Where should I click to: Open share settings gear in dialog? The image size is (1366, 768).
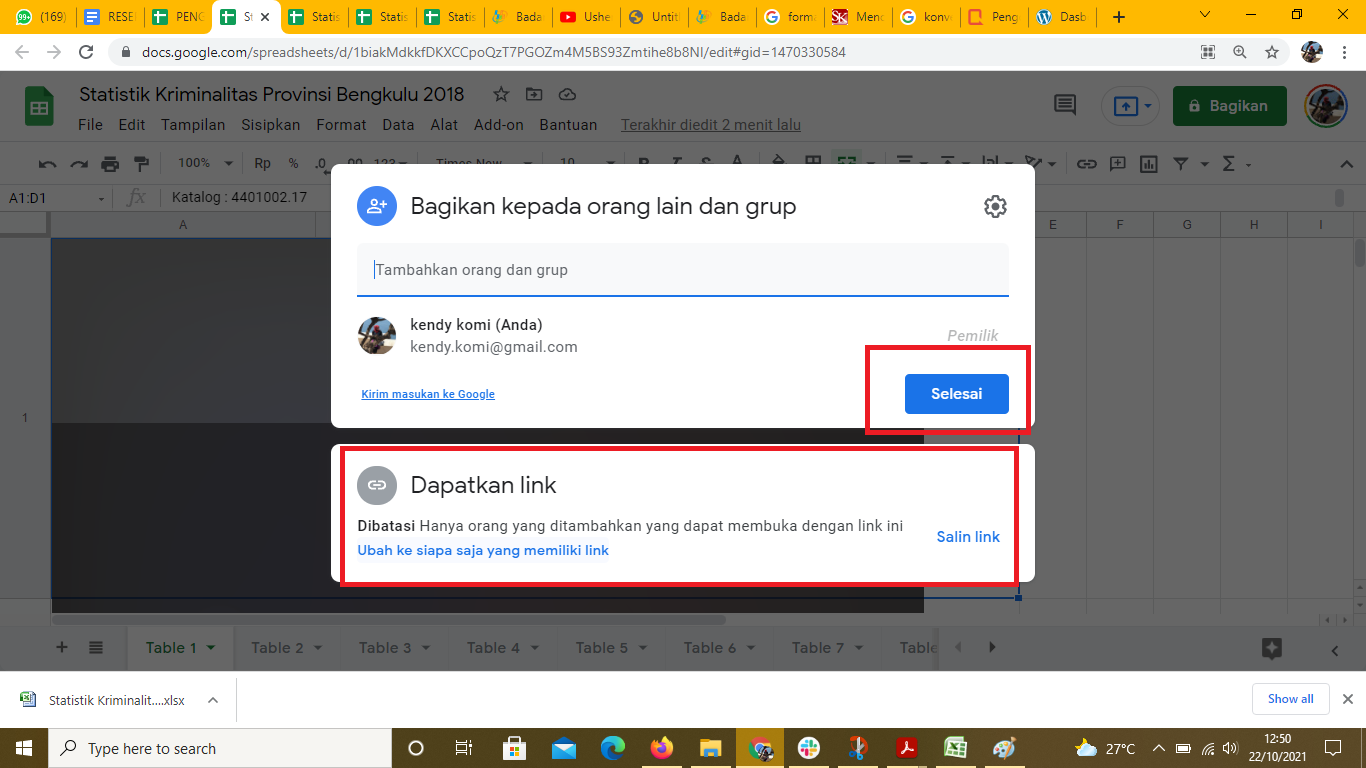994,207
